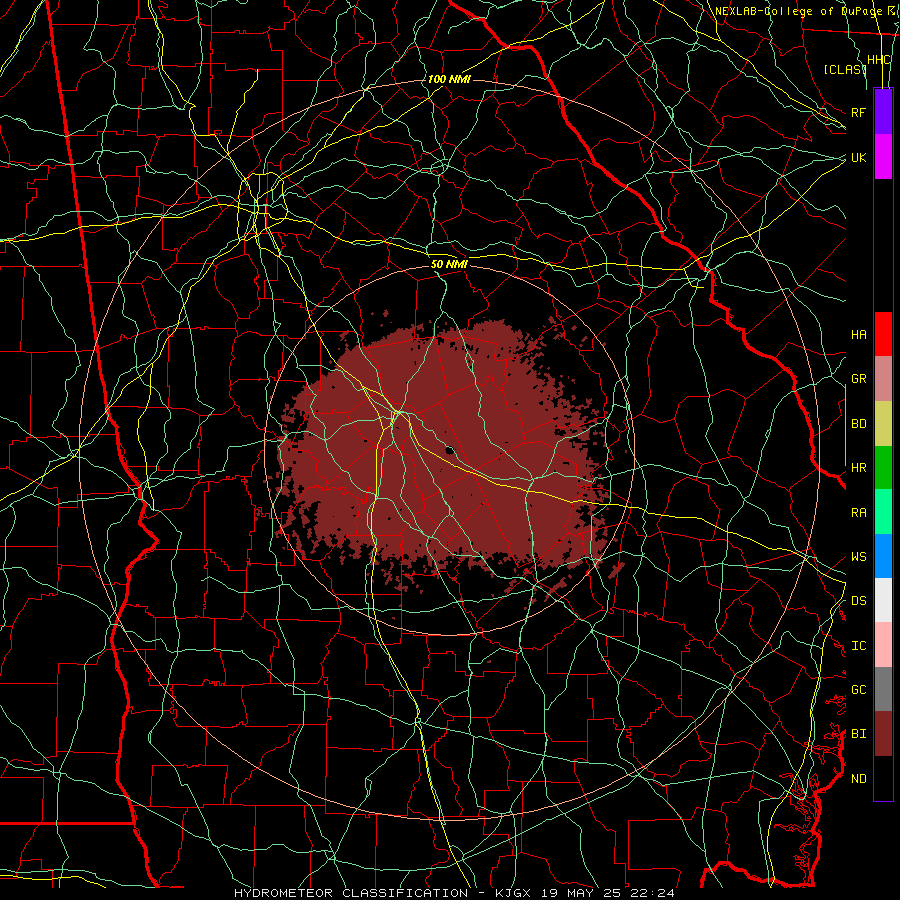Click the Hydrometeor Classification KJGX caption
The height and width of the screenshot is (900, 900).
tap(454, 893)
